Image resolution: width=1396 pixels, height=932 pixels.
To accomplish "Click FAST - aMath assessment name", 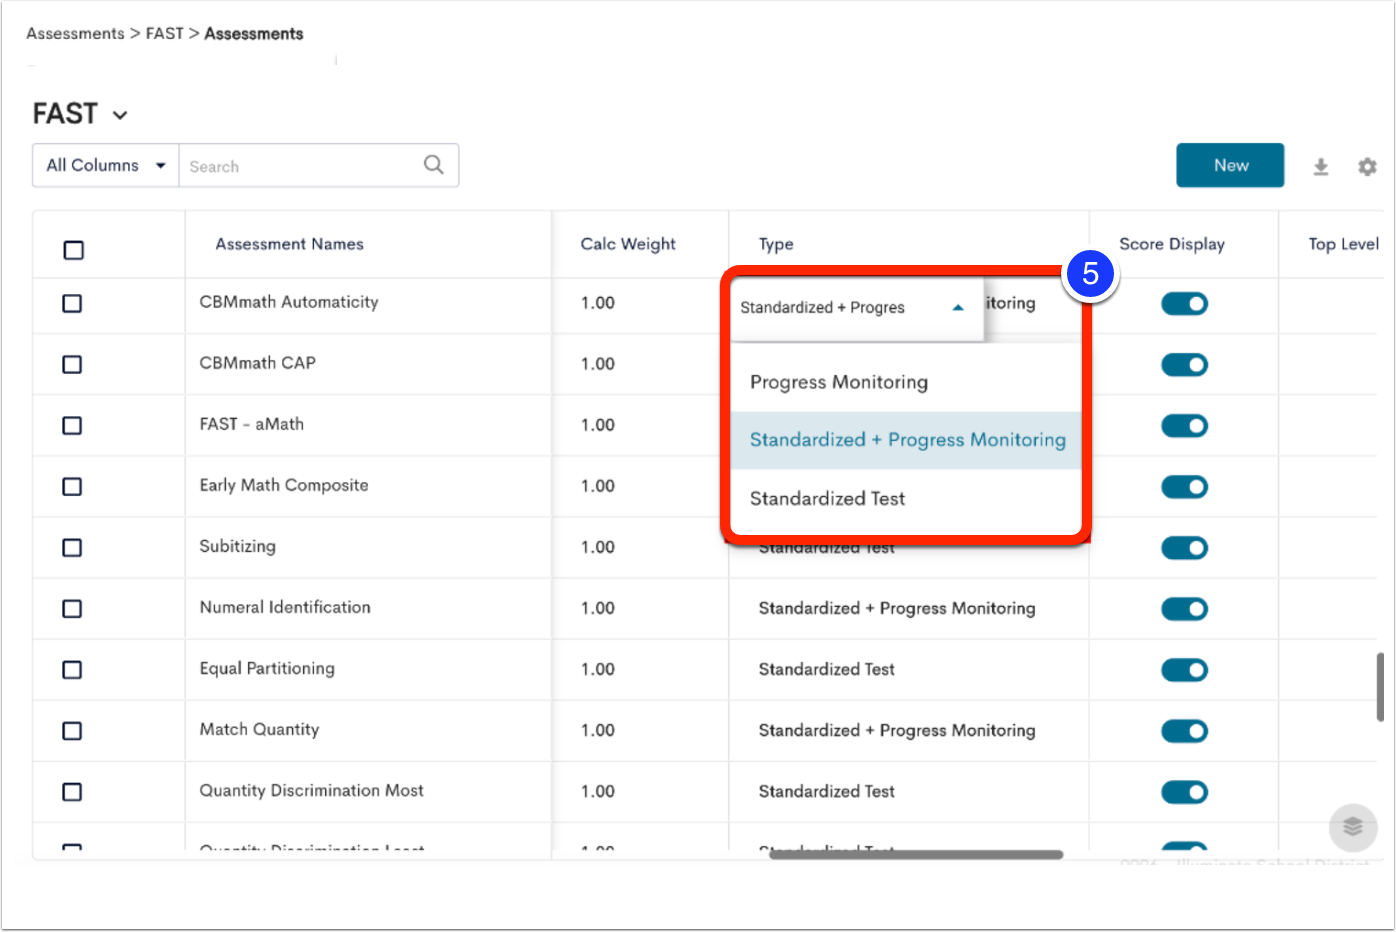I will pyautogui.click(x=251, y=424).
